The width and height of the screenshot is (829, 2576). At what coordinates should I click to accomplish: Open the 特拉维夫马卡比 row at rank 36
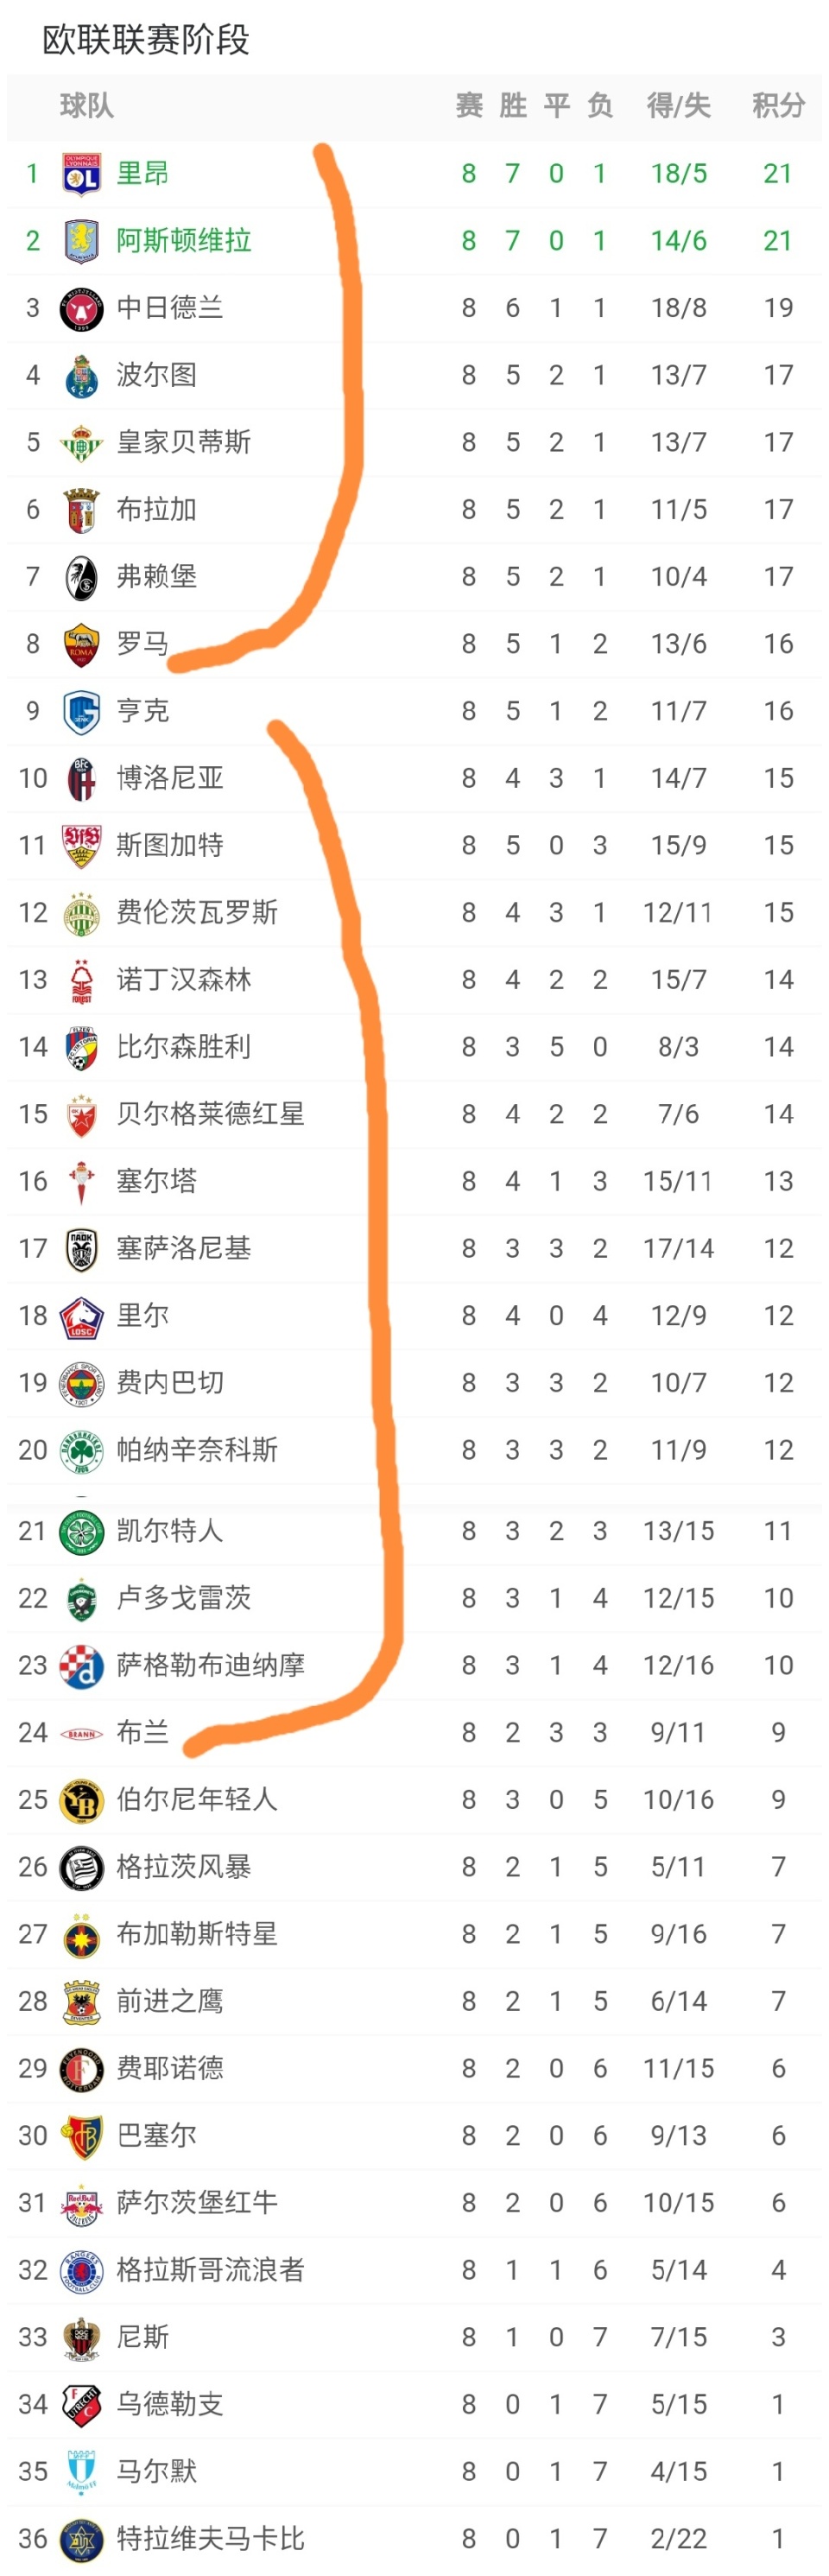pos(210,2539)
